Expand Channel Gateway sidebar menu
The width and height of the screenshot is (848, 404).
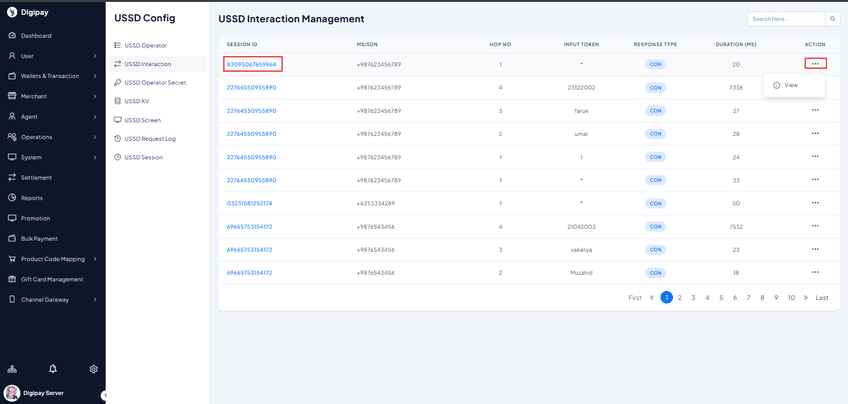pos(52,300)
